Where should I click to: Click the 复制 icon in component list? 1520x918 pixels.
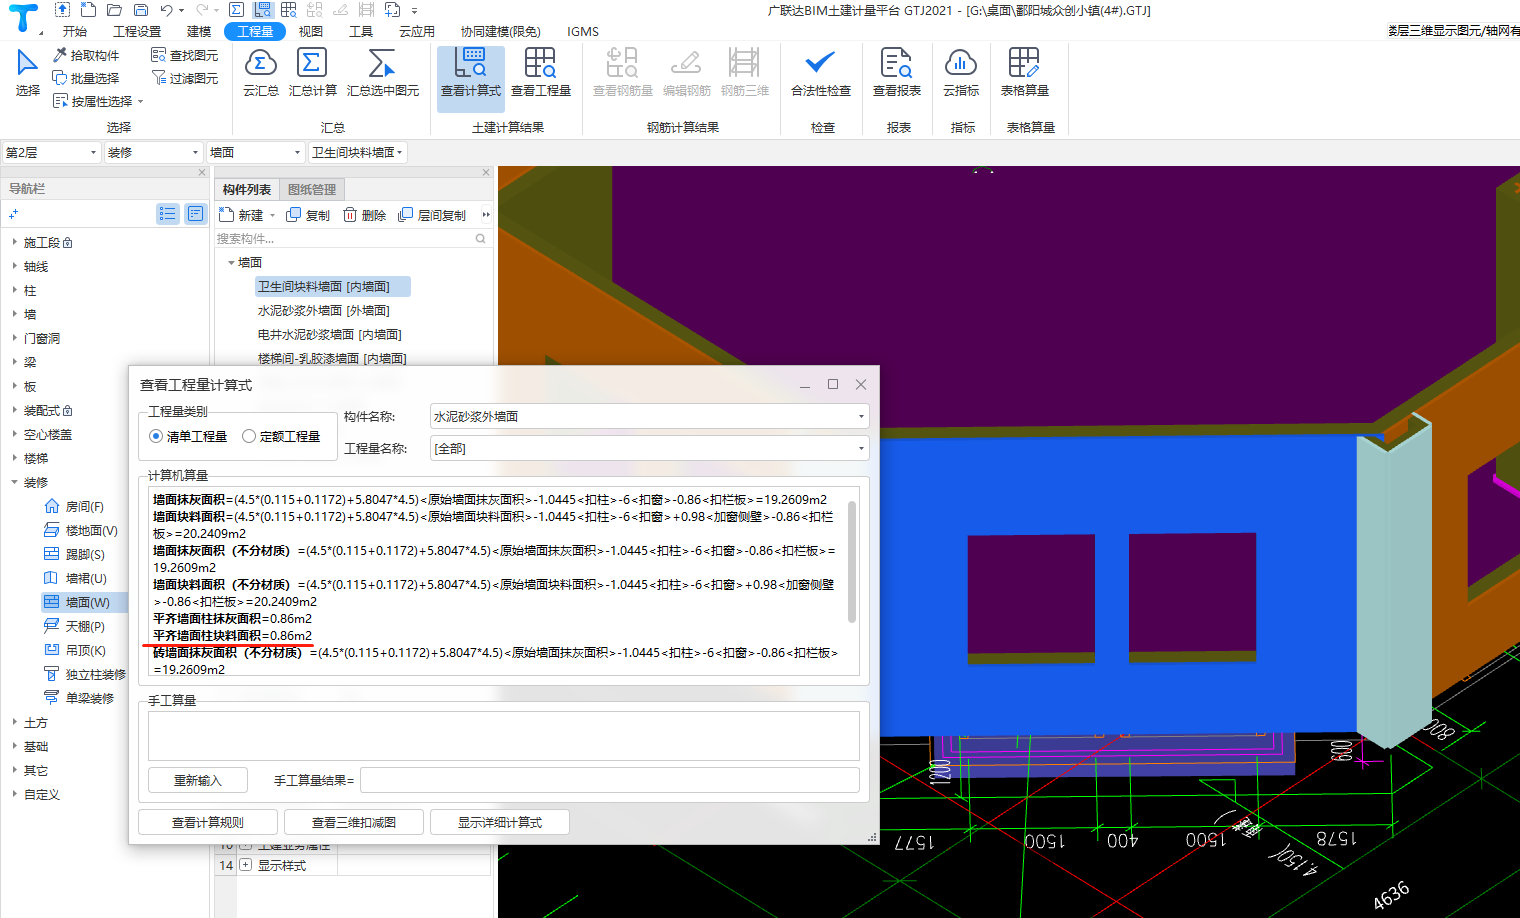(x=294, y=215)
